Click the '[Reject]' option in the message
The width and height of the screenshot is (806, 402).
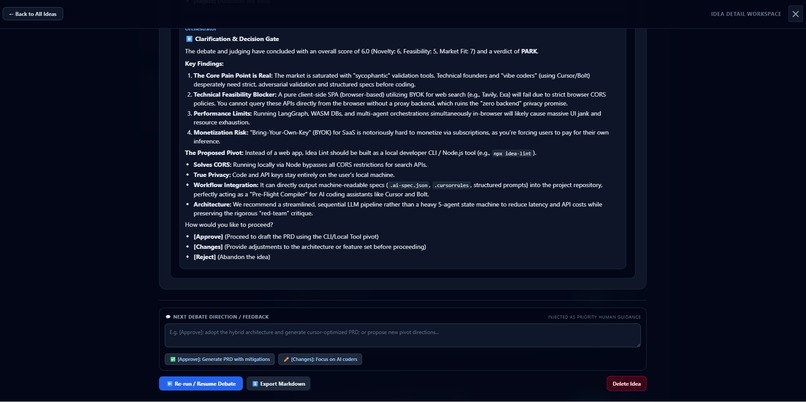(x=205, y=257)
